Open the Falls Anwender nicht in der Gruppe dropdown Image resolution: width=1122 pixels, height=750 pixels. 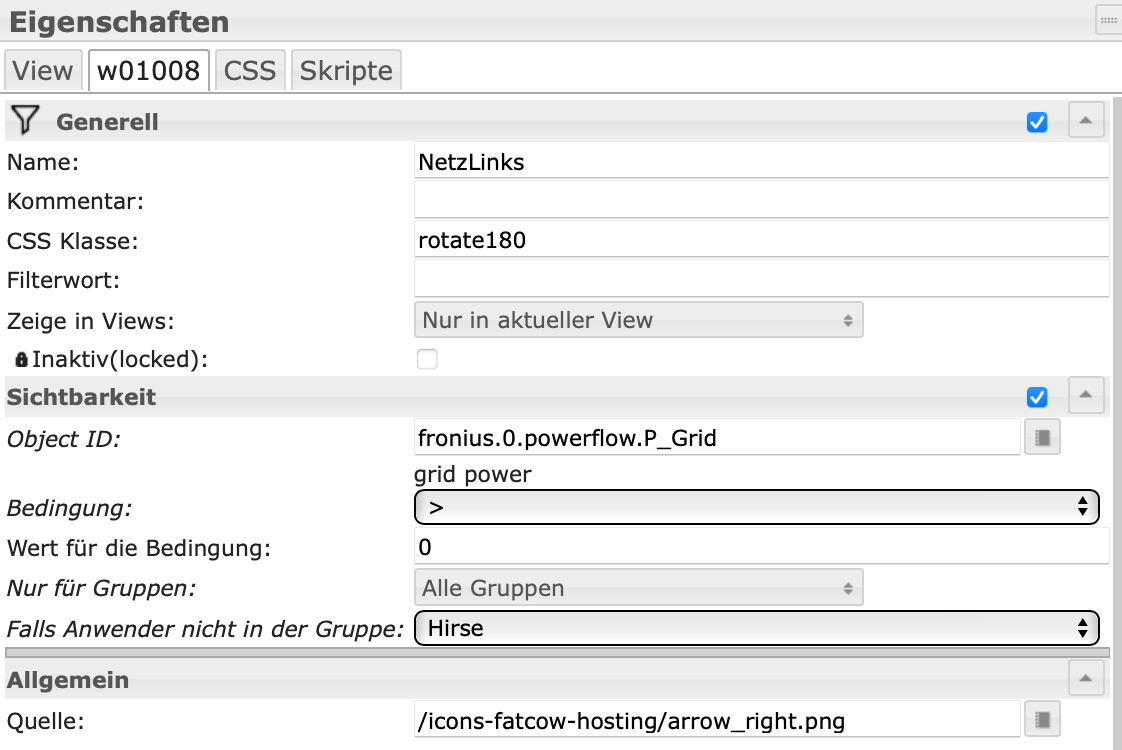coord(756,628)
